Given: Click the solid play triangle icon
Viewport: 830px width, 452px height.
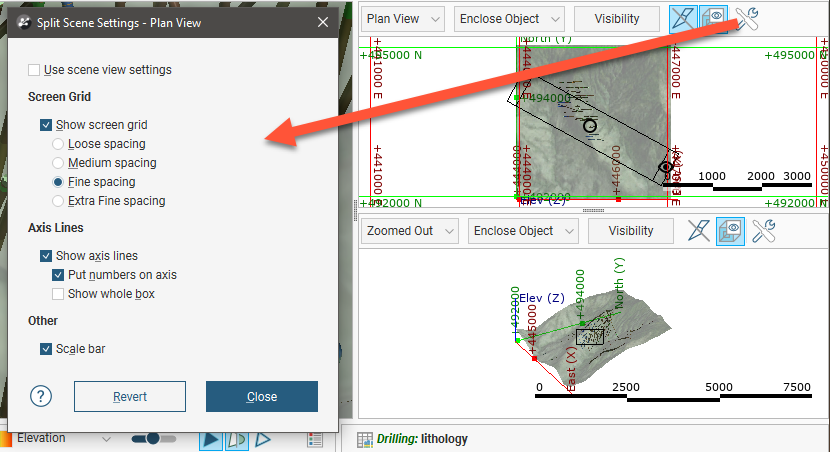Looking at the screenshot, I should tap(211, 439).
